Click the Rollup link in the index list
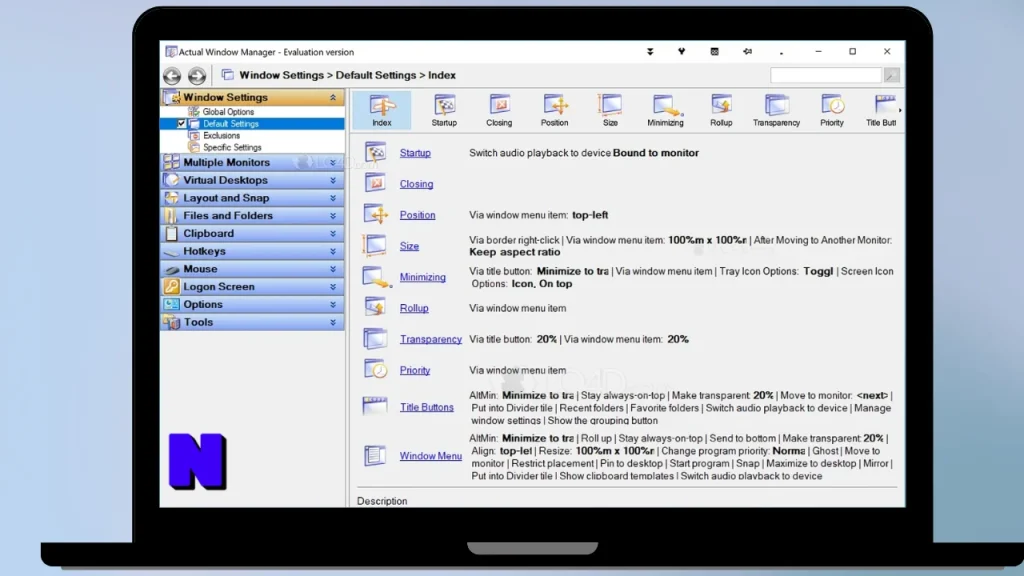The height and width of the screenshot is (576, 1024). 414,308
